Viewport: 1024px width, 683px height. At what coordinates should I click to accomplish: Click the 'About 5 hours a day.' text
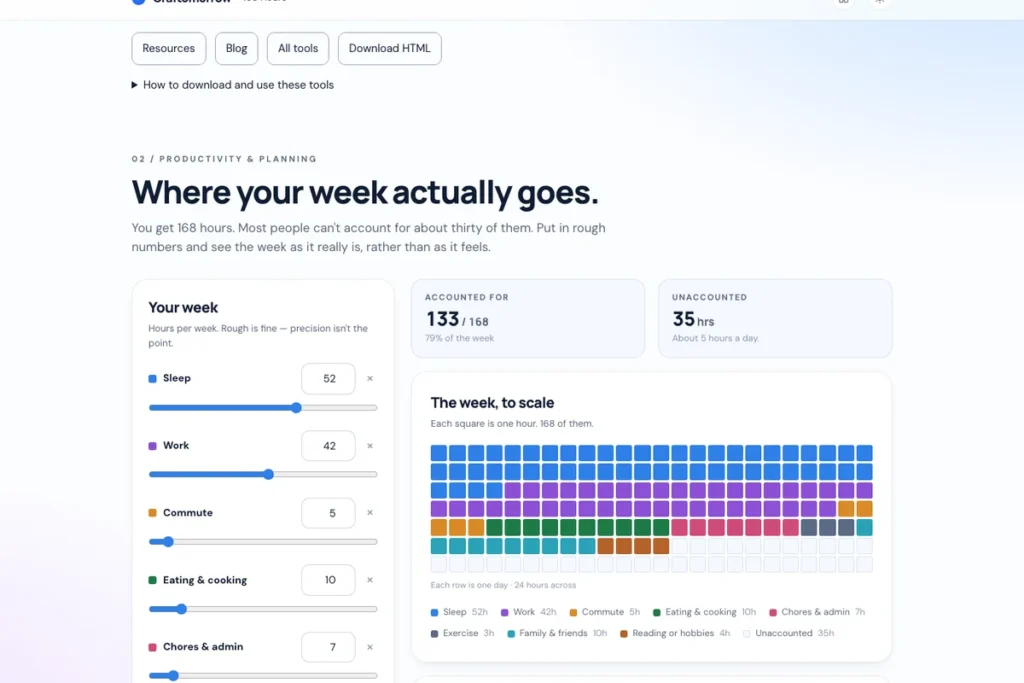click(715, 338)
